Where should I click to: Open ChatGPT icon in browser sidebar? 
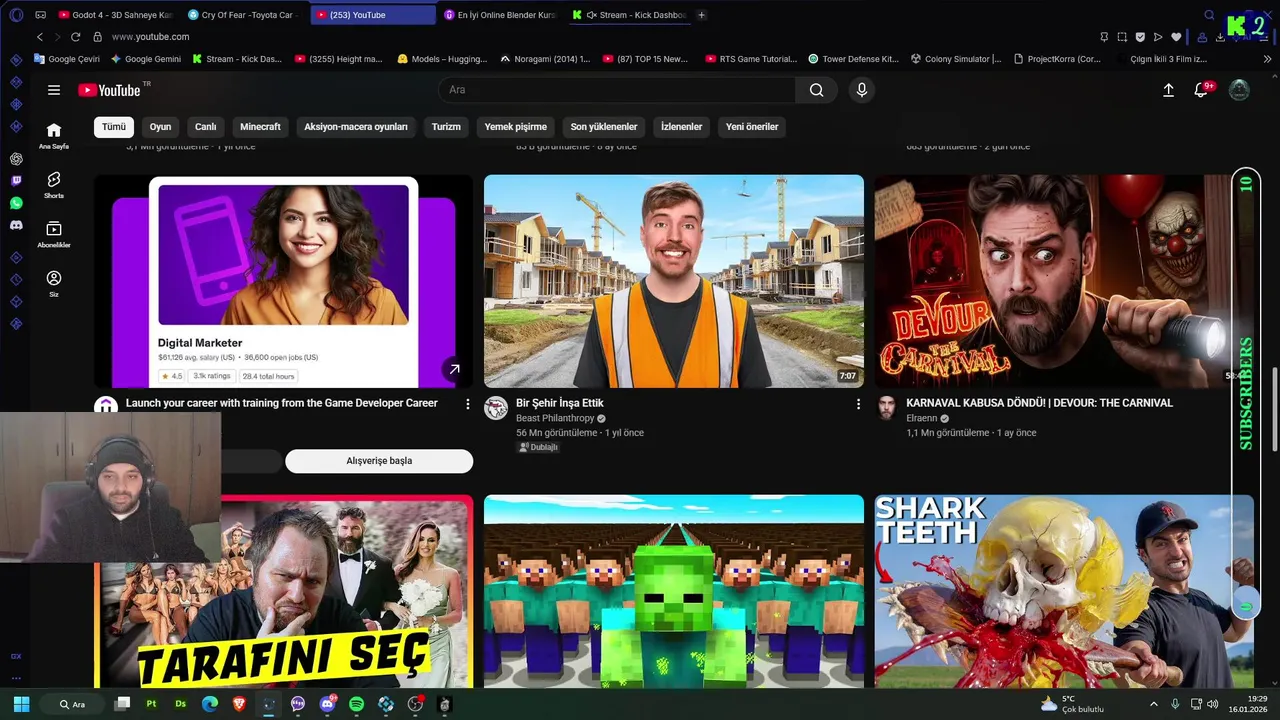[16, 159]
